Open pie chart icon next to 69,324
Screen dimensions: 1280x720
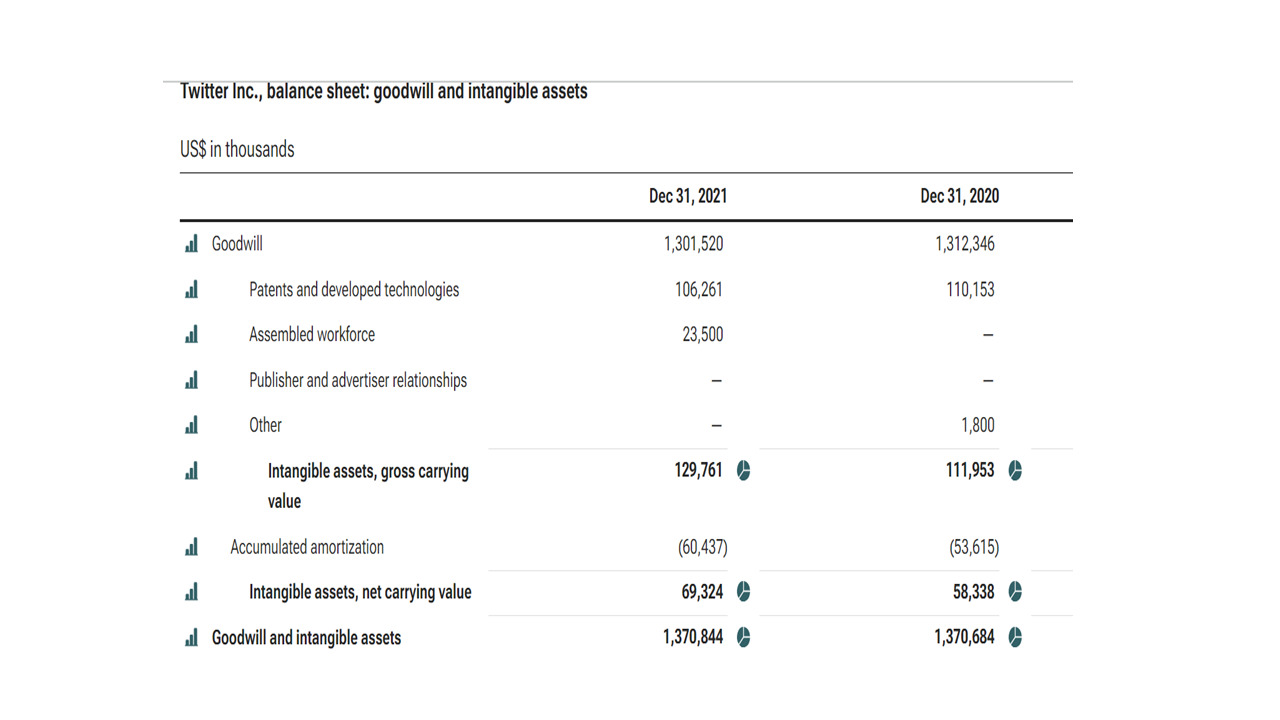[x=743, y=592]
